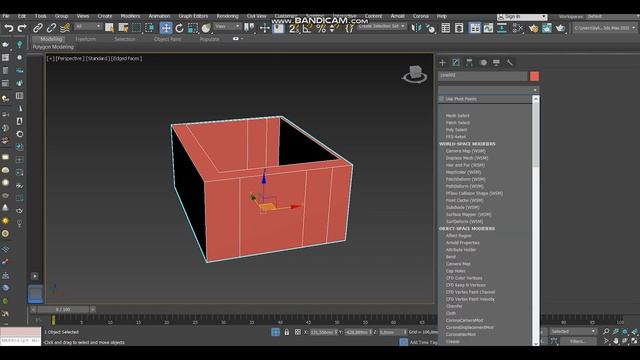The width and height of the screenshot is (640, 360).
Task: Open project folder path dropdown
Action: [x=604, y=28]
